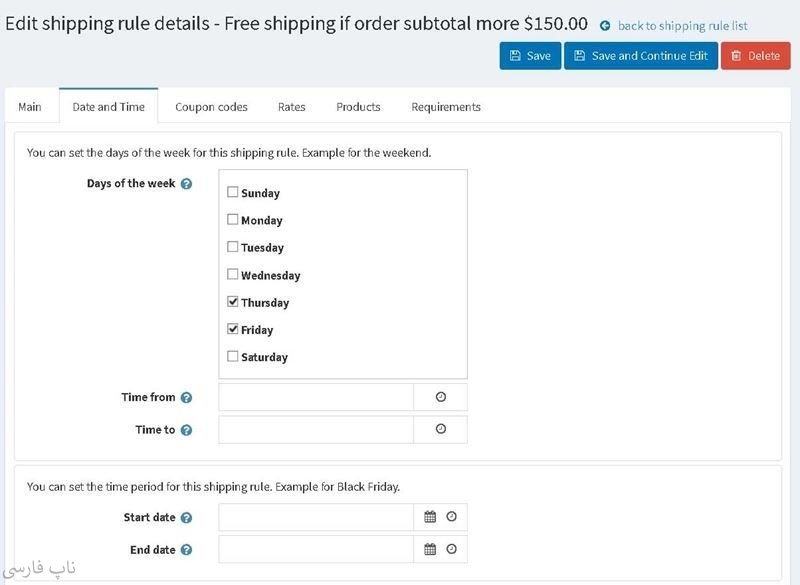Image resolution: width=800 pixels, height=585 pixels.
Task: Switch to the Coupon codes tab
Action: coord(211,107)
